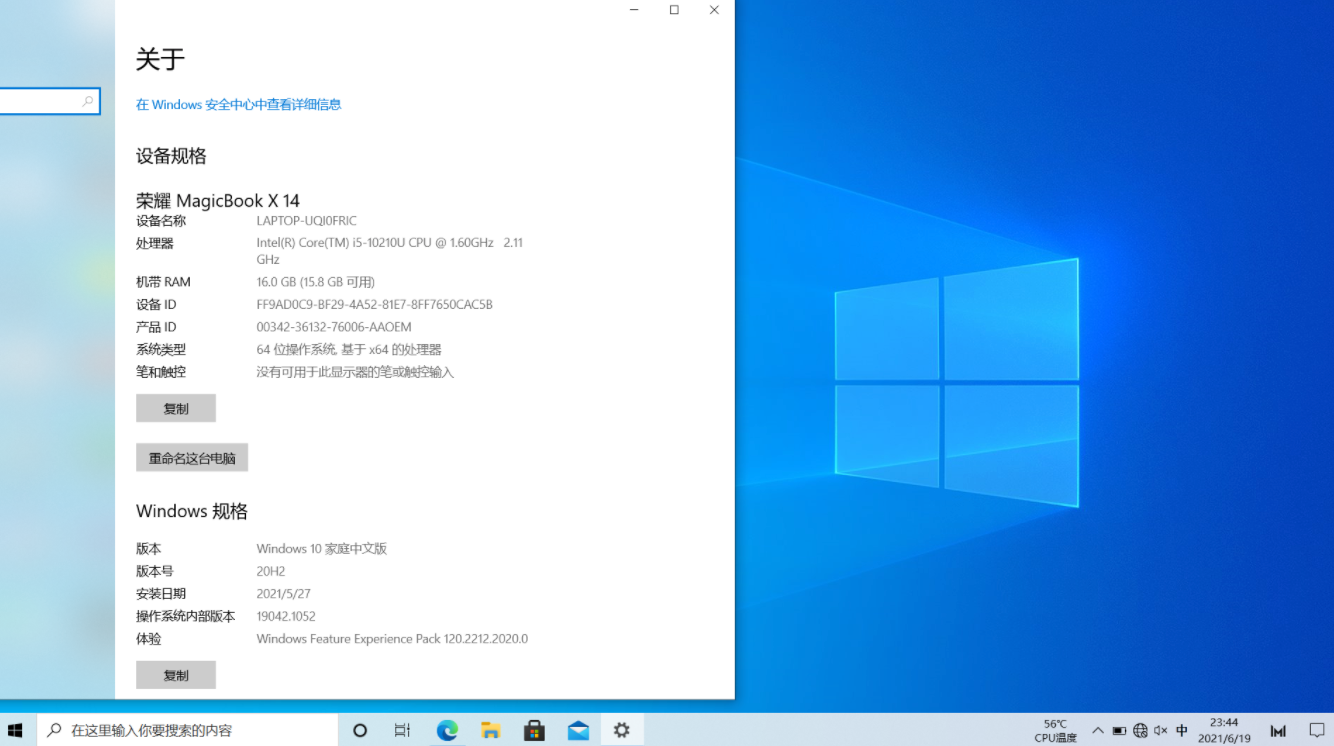This screenshot has height=746, width=1334.
Task: Click the 没有可用于此显示器的笔或触控输入 text
Action: [x=355, y=372]
